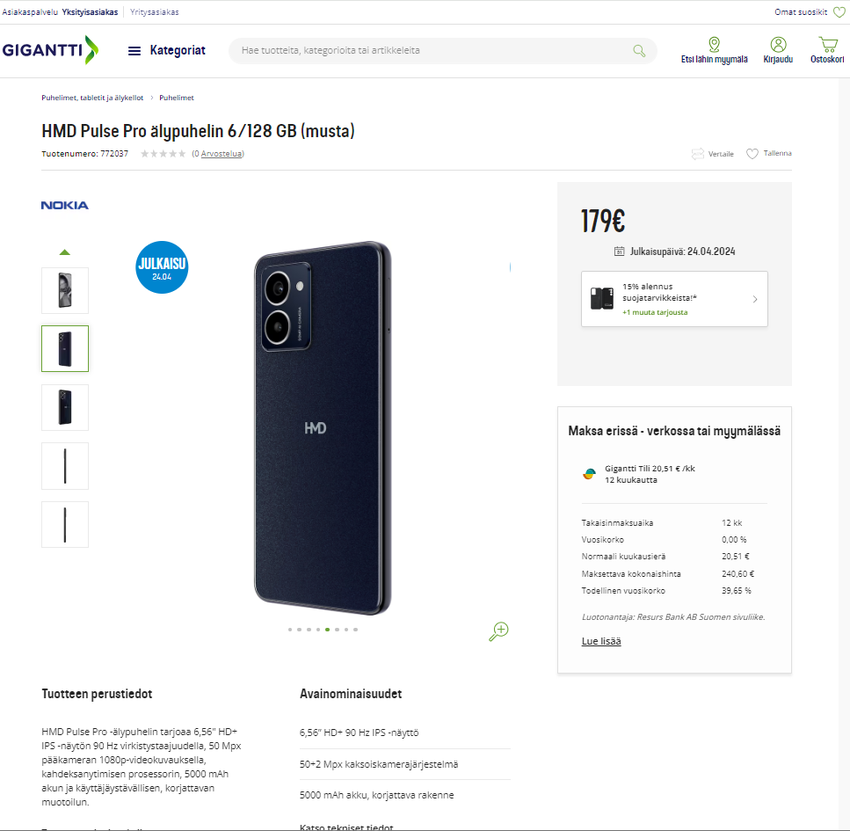The height and width of the screenshot is (831, 850).
Task: Switch to Yritysasiakas tab
Action: 157,12
